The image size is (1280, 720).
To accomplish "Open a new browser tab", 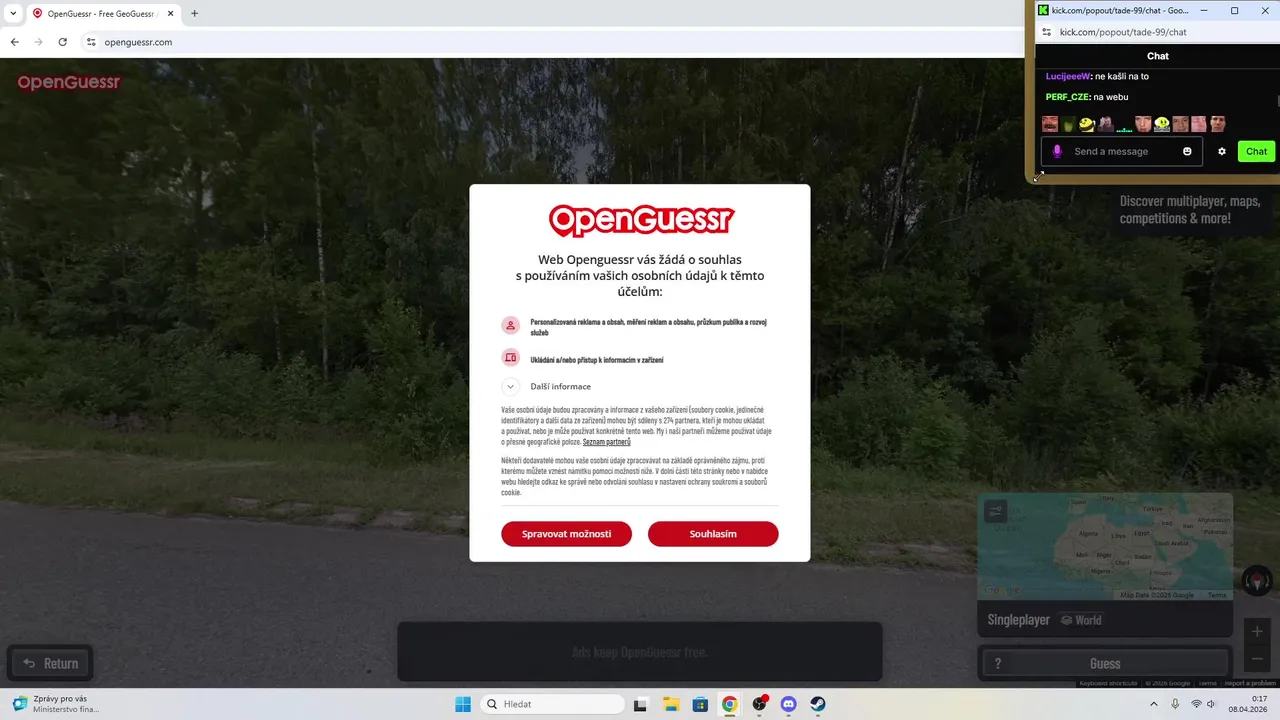I will 194,13.
